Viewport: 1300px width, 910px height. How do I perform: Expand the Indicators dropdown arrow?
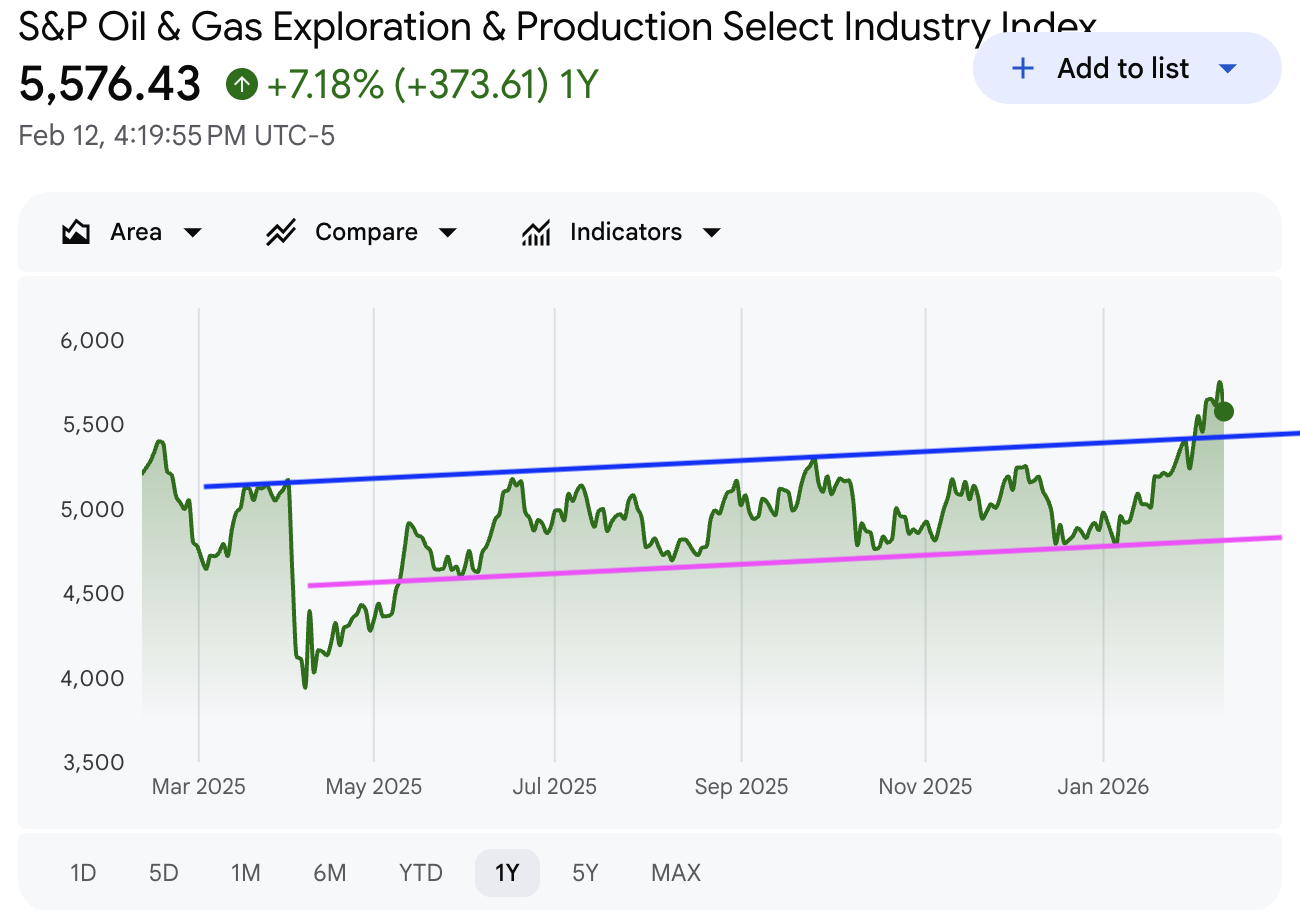click(x=712, y=233)
